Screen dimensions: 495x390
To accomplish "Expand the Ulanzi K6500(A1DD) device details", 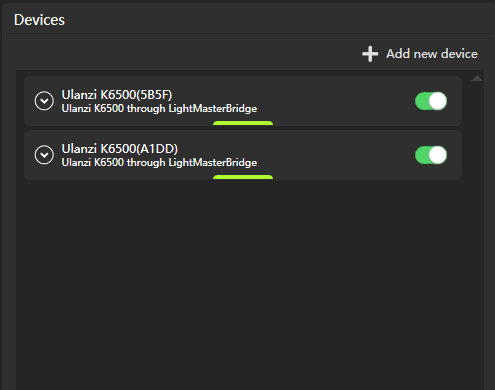I will (x=44, y=155).
